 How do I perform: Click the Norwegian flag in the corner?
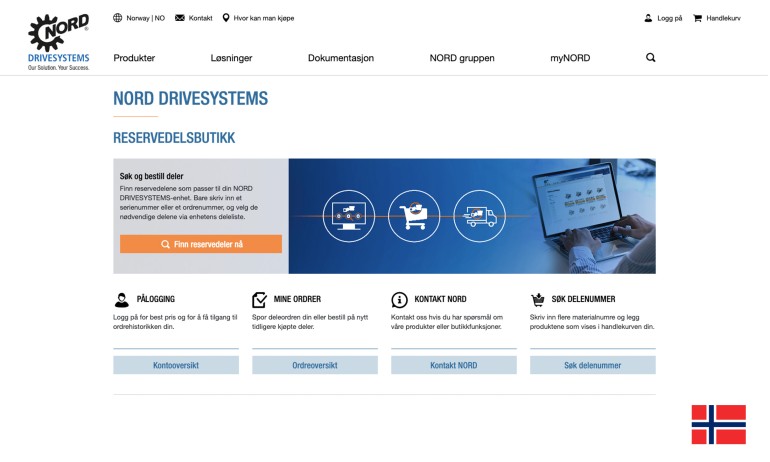click(718, 424)
